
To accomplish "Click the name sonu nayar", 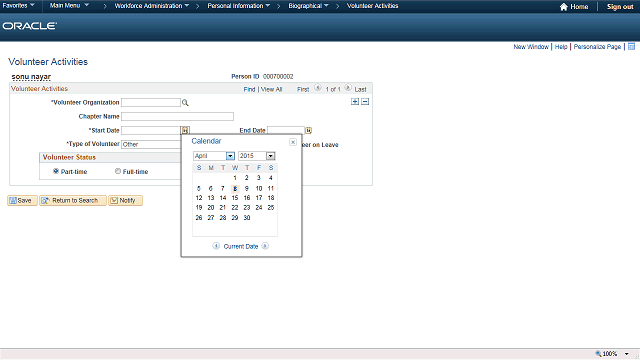I will pyautogui.click(x=31, y=77).
